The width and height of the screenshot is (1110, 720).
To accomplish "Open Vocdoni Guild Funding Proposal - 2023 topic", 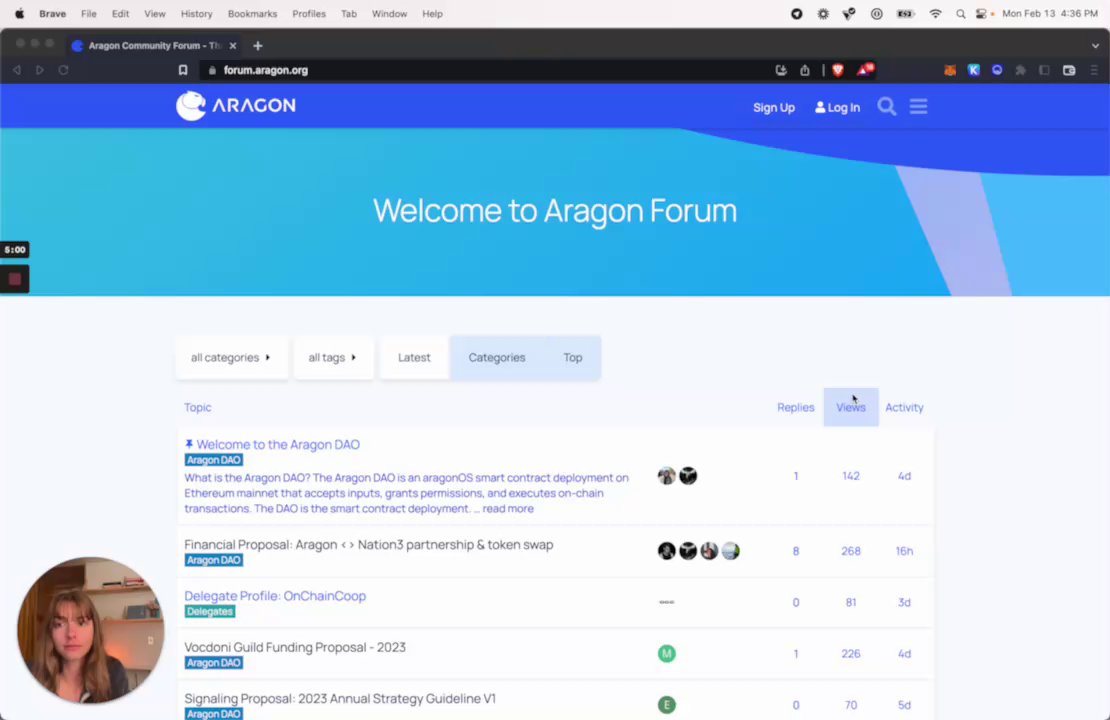I will [x=295, y=647].
